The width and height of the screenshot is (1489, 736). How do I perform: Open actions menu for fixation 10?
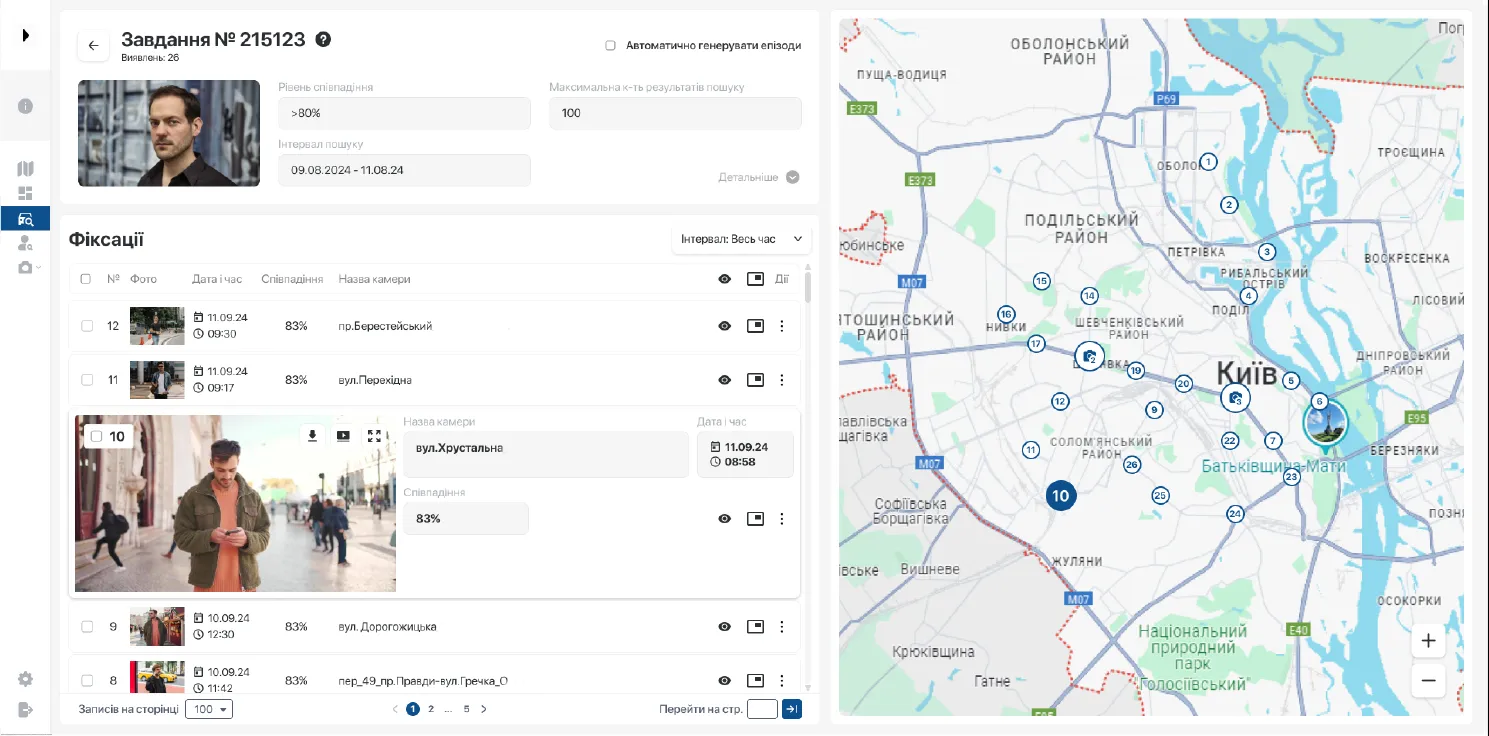pyautogui.click(x=782, y=519)
